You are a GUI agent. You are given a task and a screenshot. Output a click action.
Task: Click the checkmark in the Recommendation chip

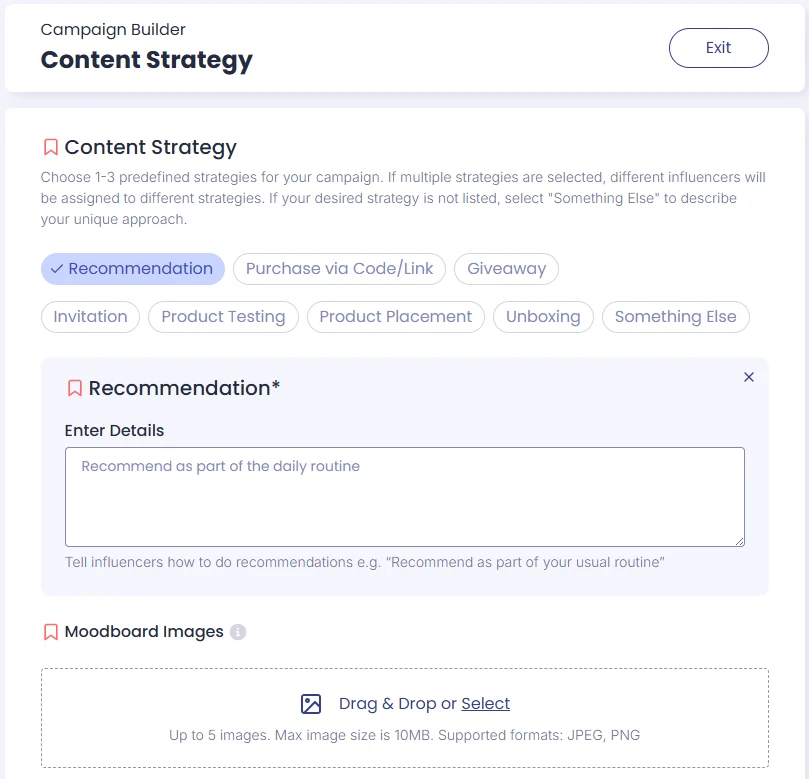point(57,269)
